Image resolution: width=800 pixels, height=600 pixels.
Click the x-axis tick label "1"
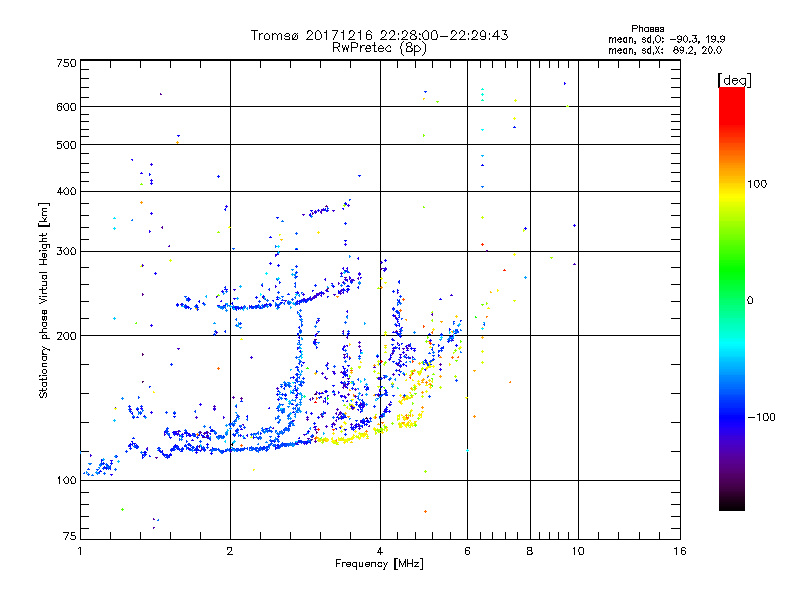pyautogui.click(x=80, y=551)
